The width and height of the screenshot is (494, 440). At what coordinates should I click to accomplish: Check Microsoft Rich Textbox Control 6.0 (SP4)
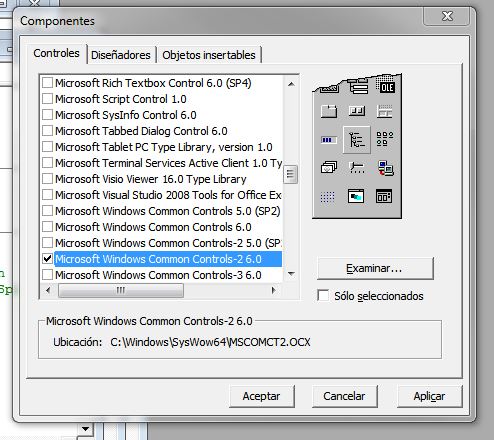[x=47, y=82]
